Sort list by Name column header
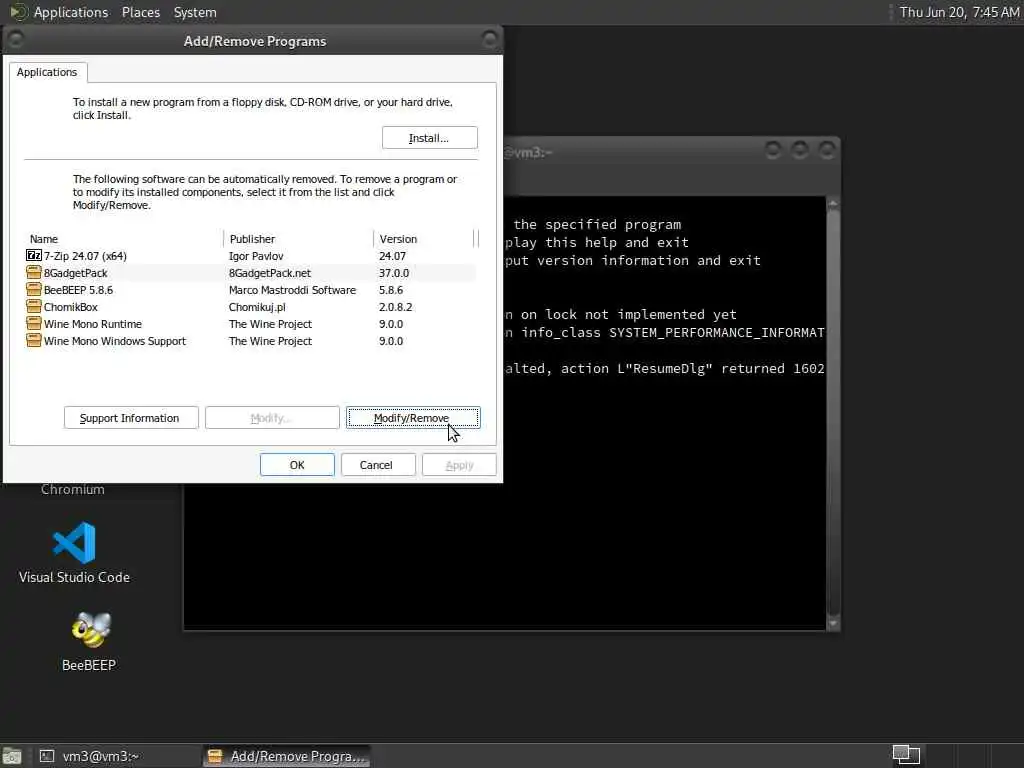1024x768 pixels. click(x=124, y=239)
